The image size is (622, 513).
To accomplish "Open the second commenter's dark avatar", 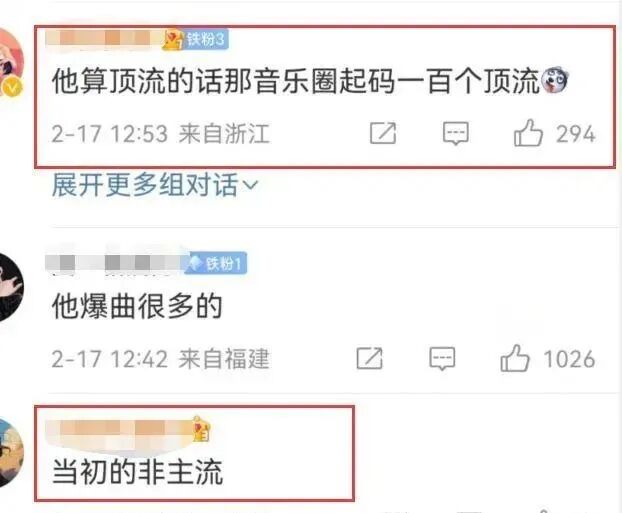I will pyautogui.click(x=11, y=287).
